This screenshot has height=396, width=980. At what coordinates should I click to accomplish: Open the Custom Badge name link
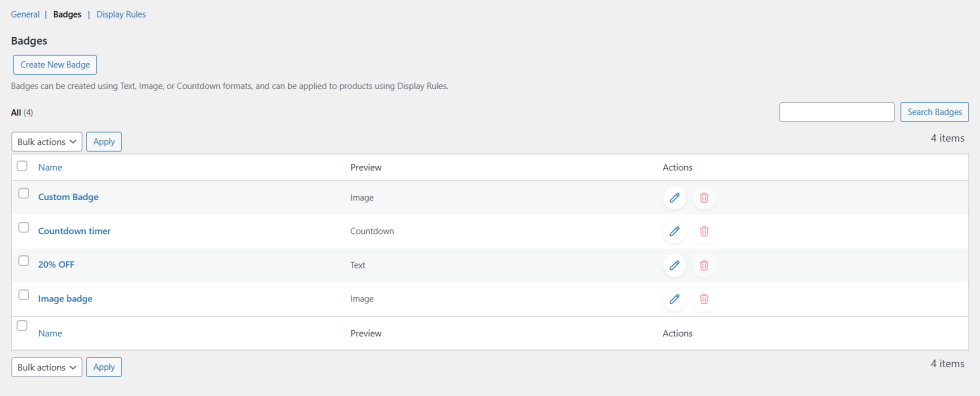pos(68,197)
